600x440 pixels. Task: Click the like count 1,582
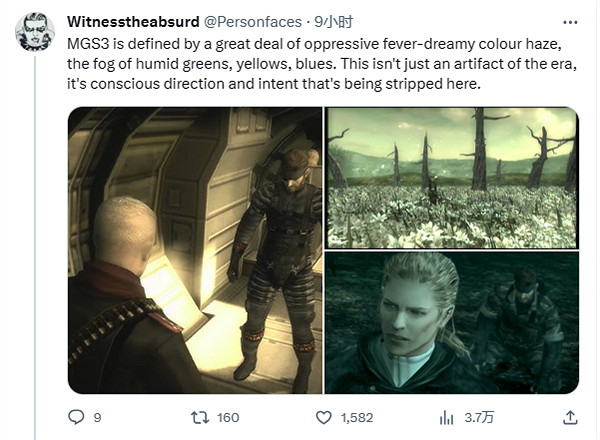coord(357,417)
